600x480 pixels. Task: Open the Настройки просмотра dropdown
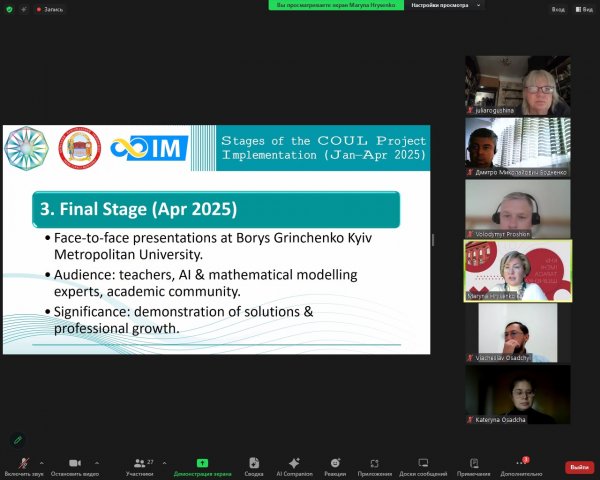[445, 5]
